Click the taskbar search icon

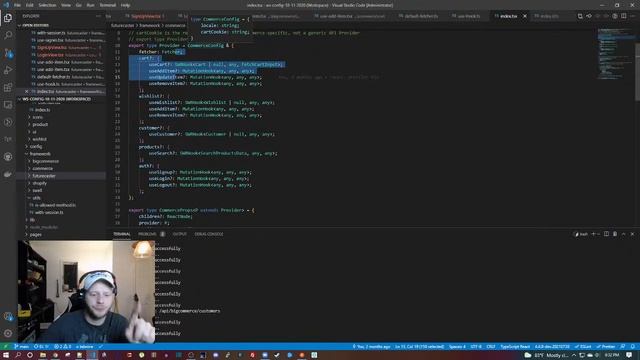point(18,355)
